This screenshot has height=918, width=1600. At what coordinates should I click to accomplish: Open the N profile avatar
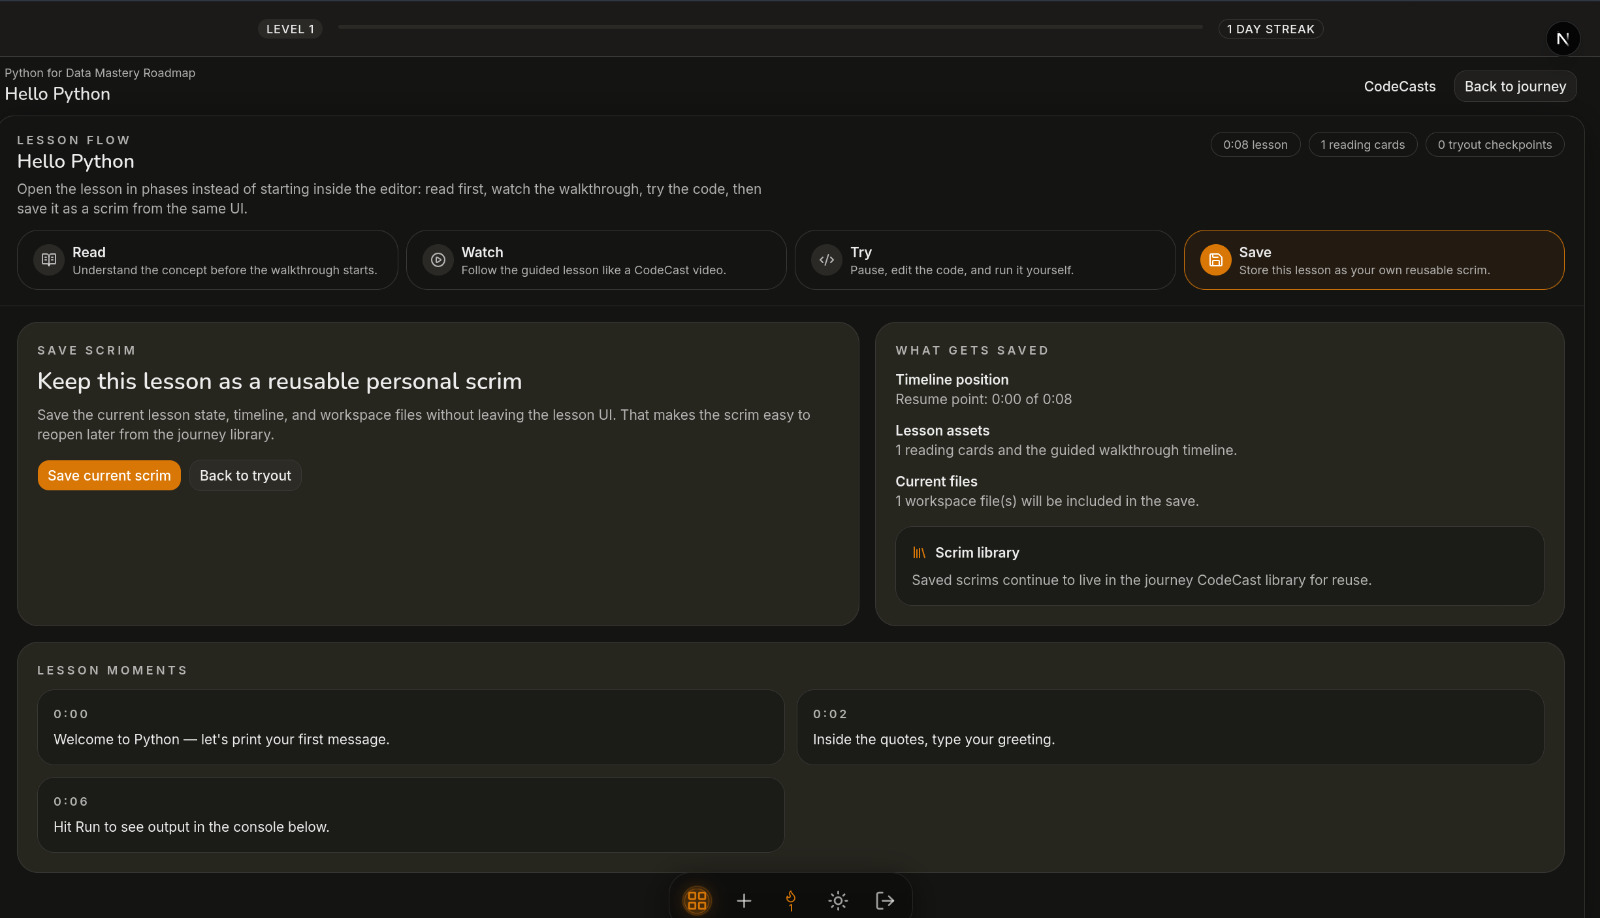pos(1563,39)
